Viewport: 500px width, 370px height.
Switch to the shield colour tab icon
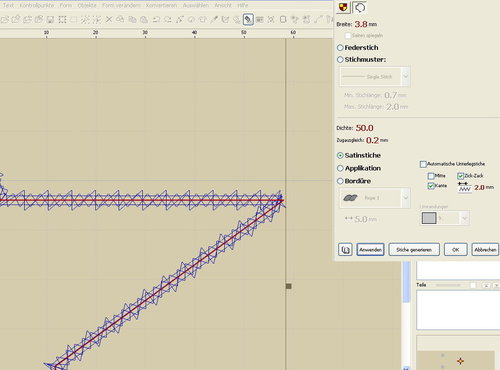click(x=343, y=7)
